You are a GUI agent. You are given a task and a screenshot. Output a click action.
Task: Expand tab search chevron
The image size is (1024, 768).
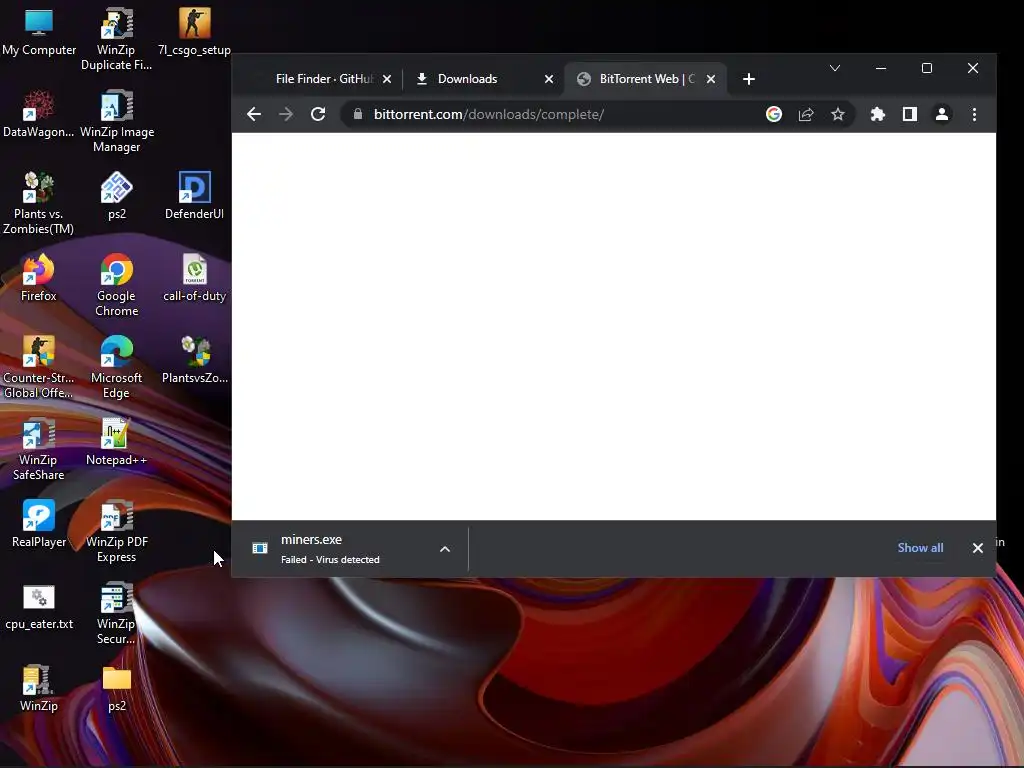click(835, 68)
